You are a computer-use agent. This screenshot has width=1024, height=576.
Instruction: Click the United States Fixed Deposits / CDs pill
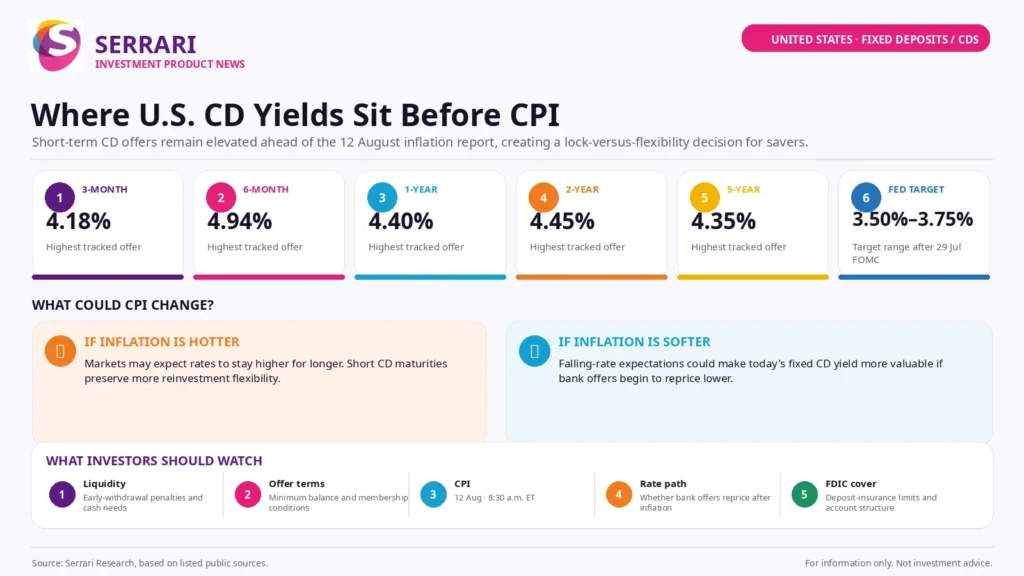pos(865,39)
